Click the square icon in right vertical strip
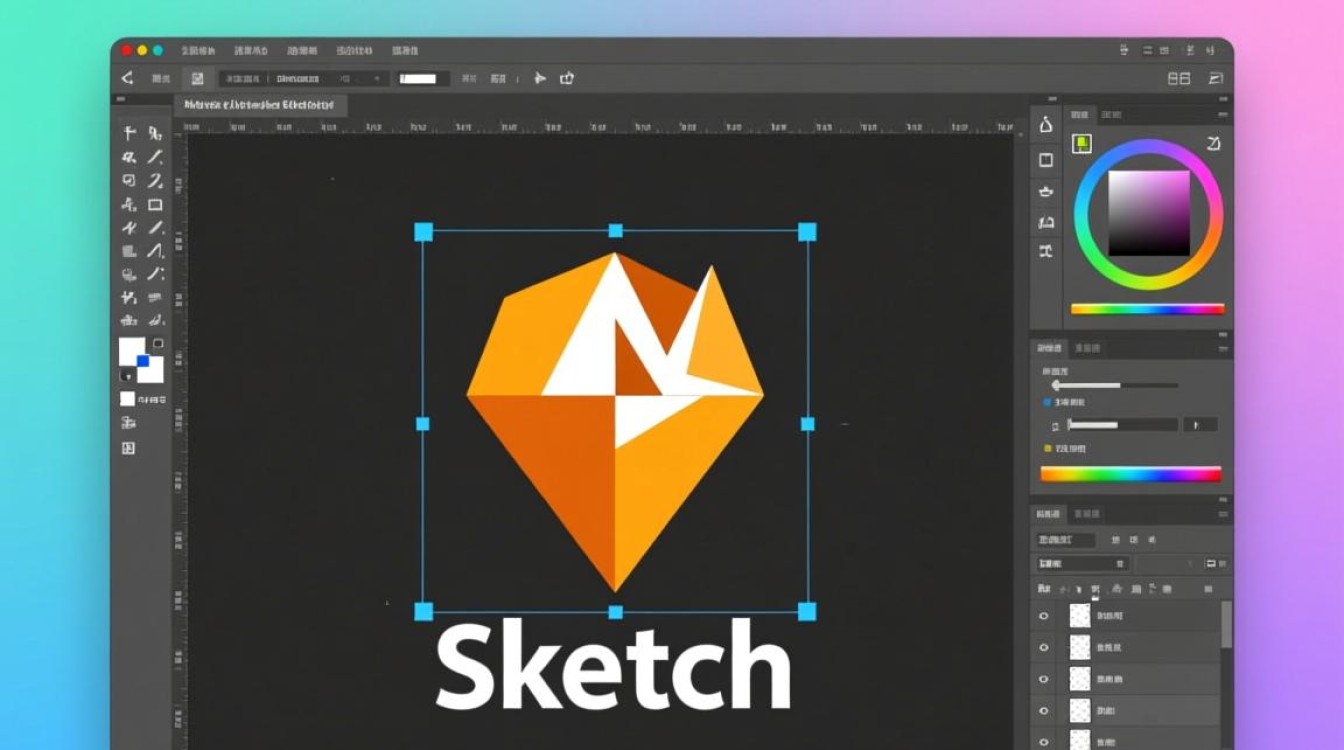 (x=1046, y=160)
